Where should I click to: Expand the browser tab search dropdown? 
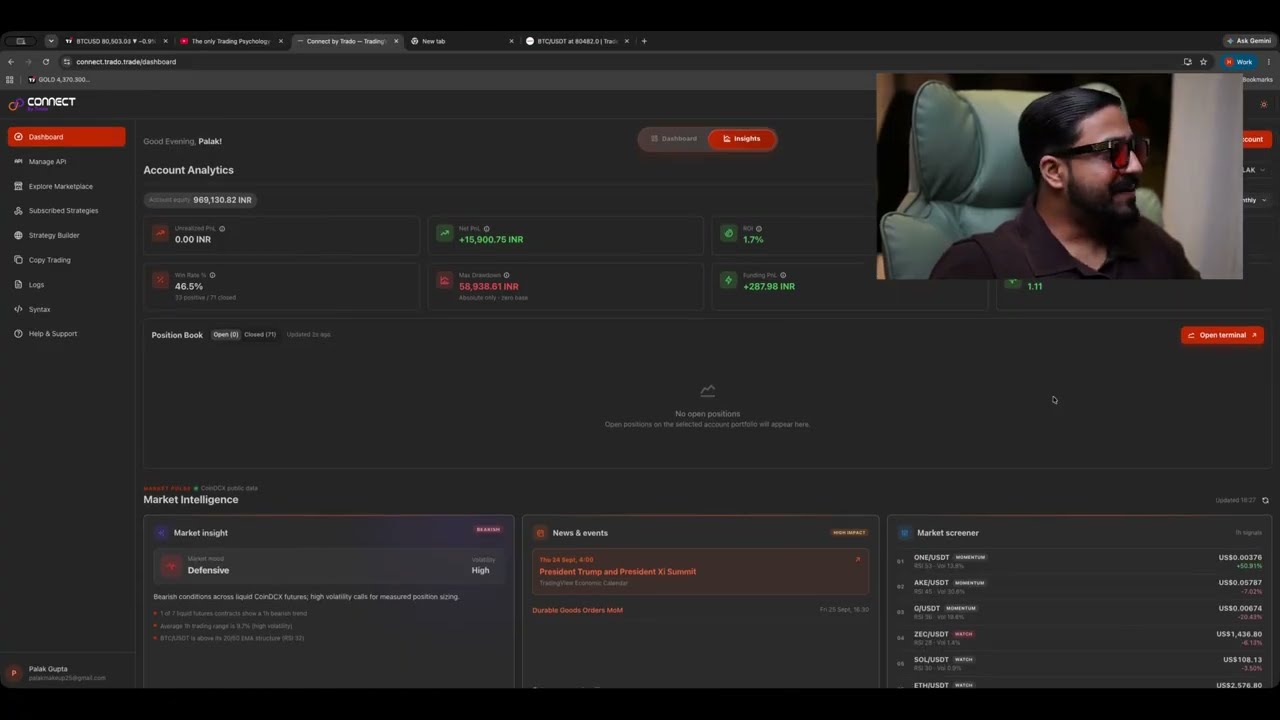pos(51,41)
